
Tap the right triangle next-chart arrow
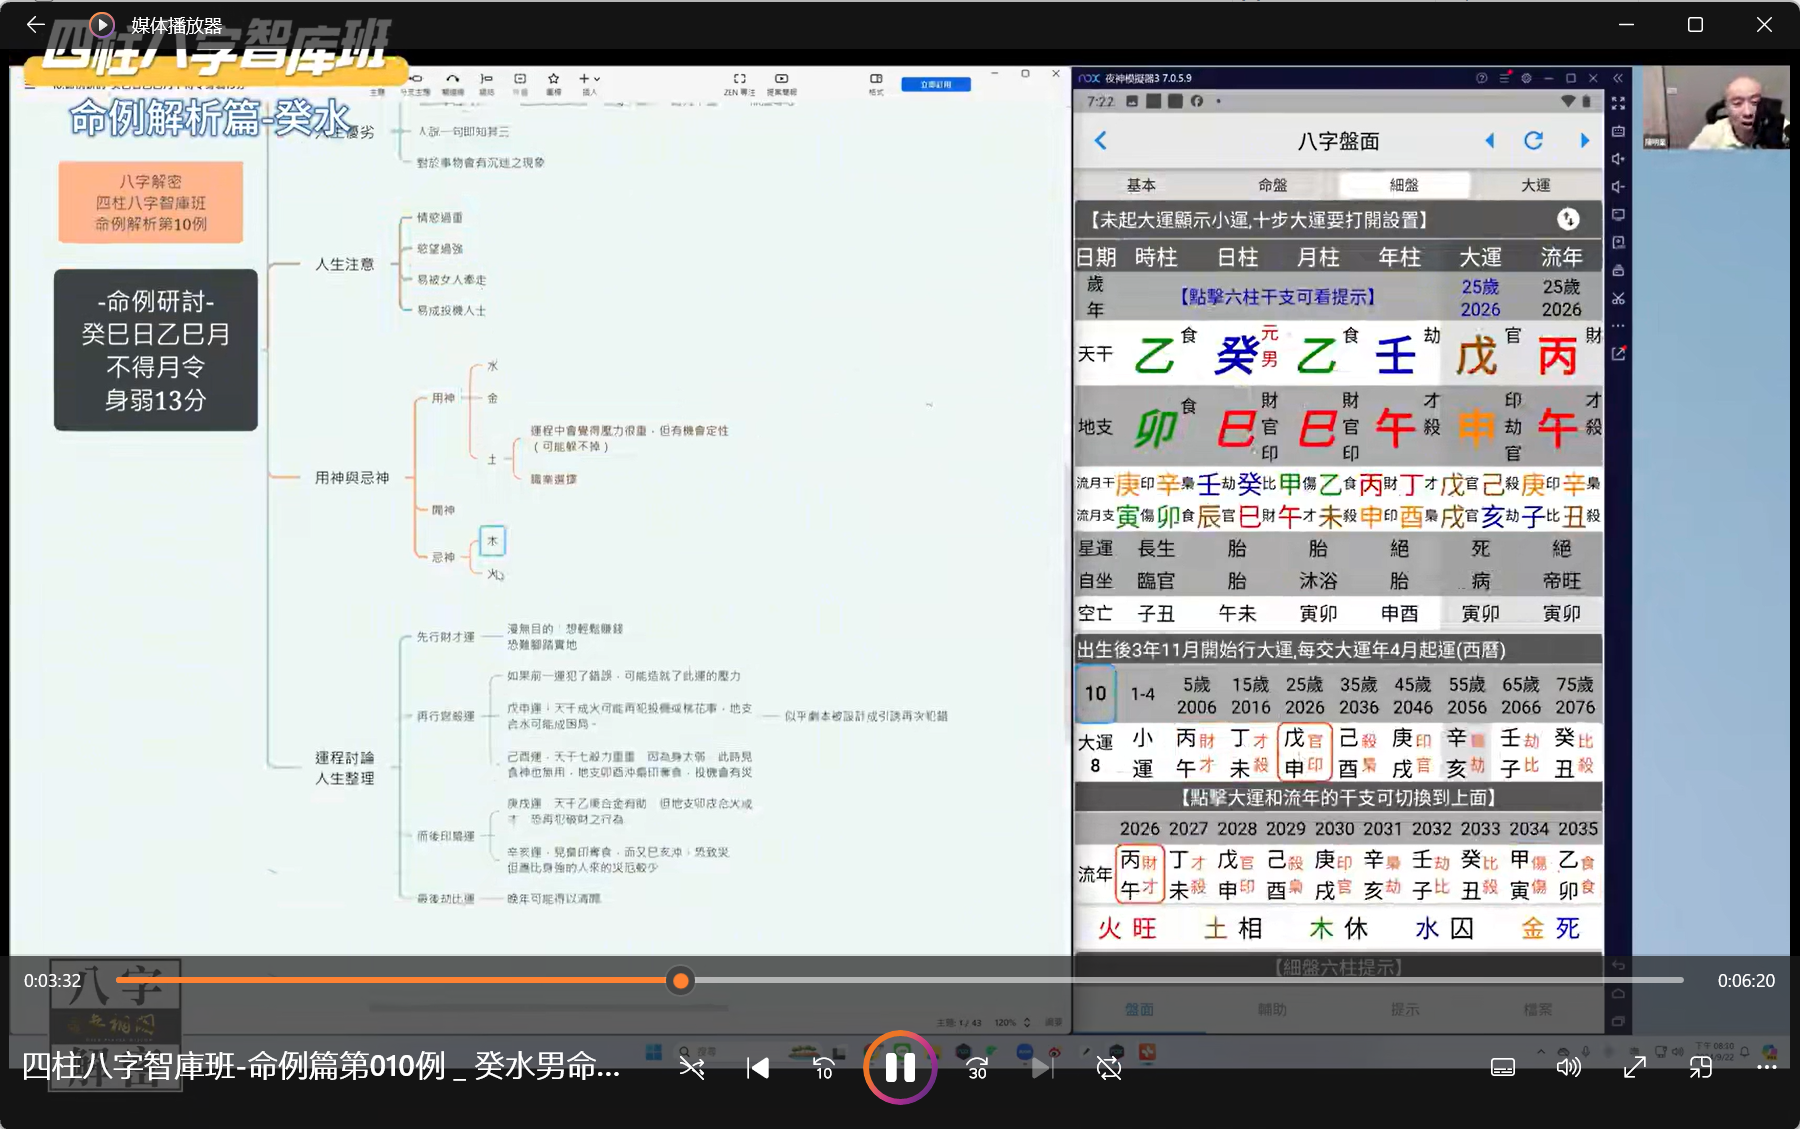click(1584, 141)
